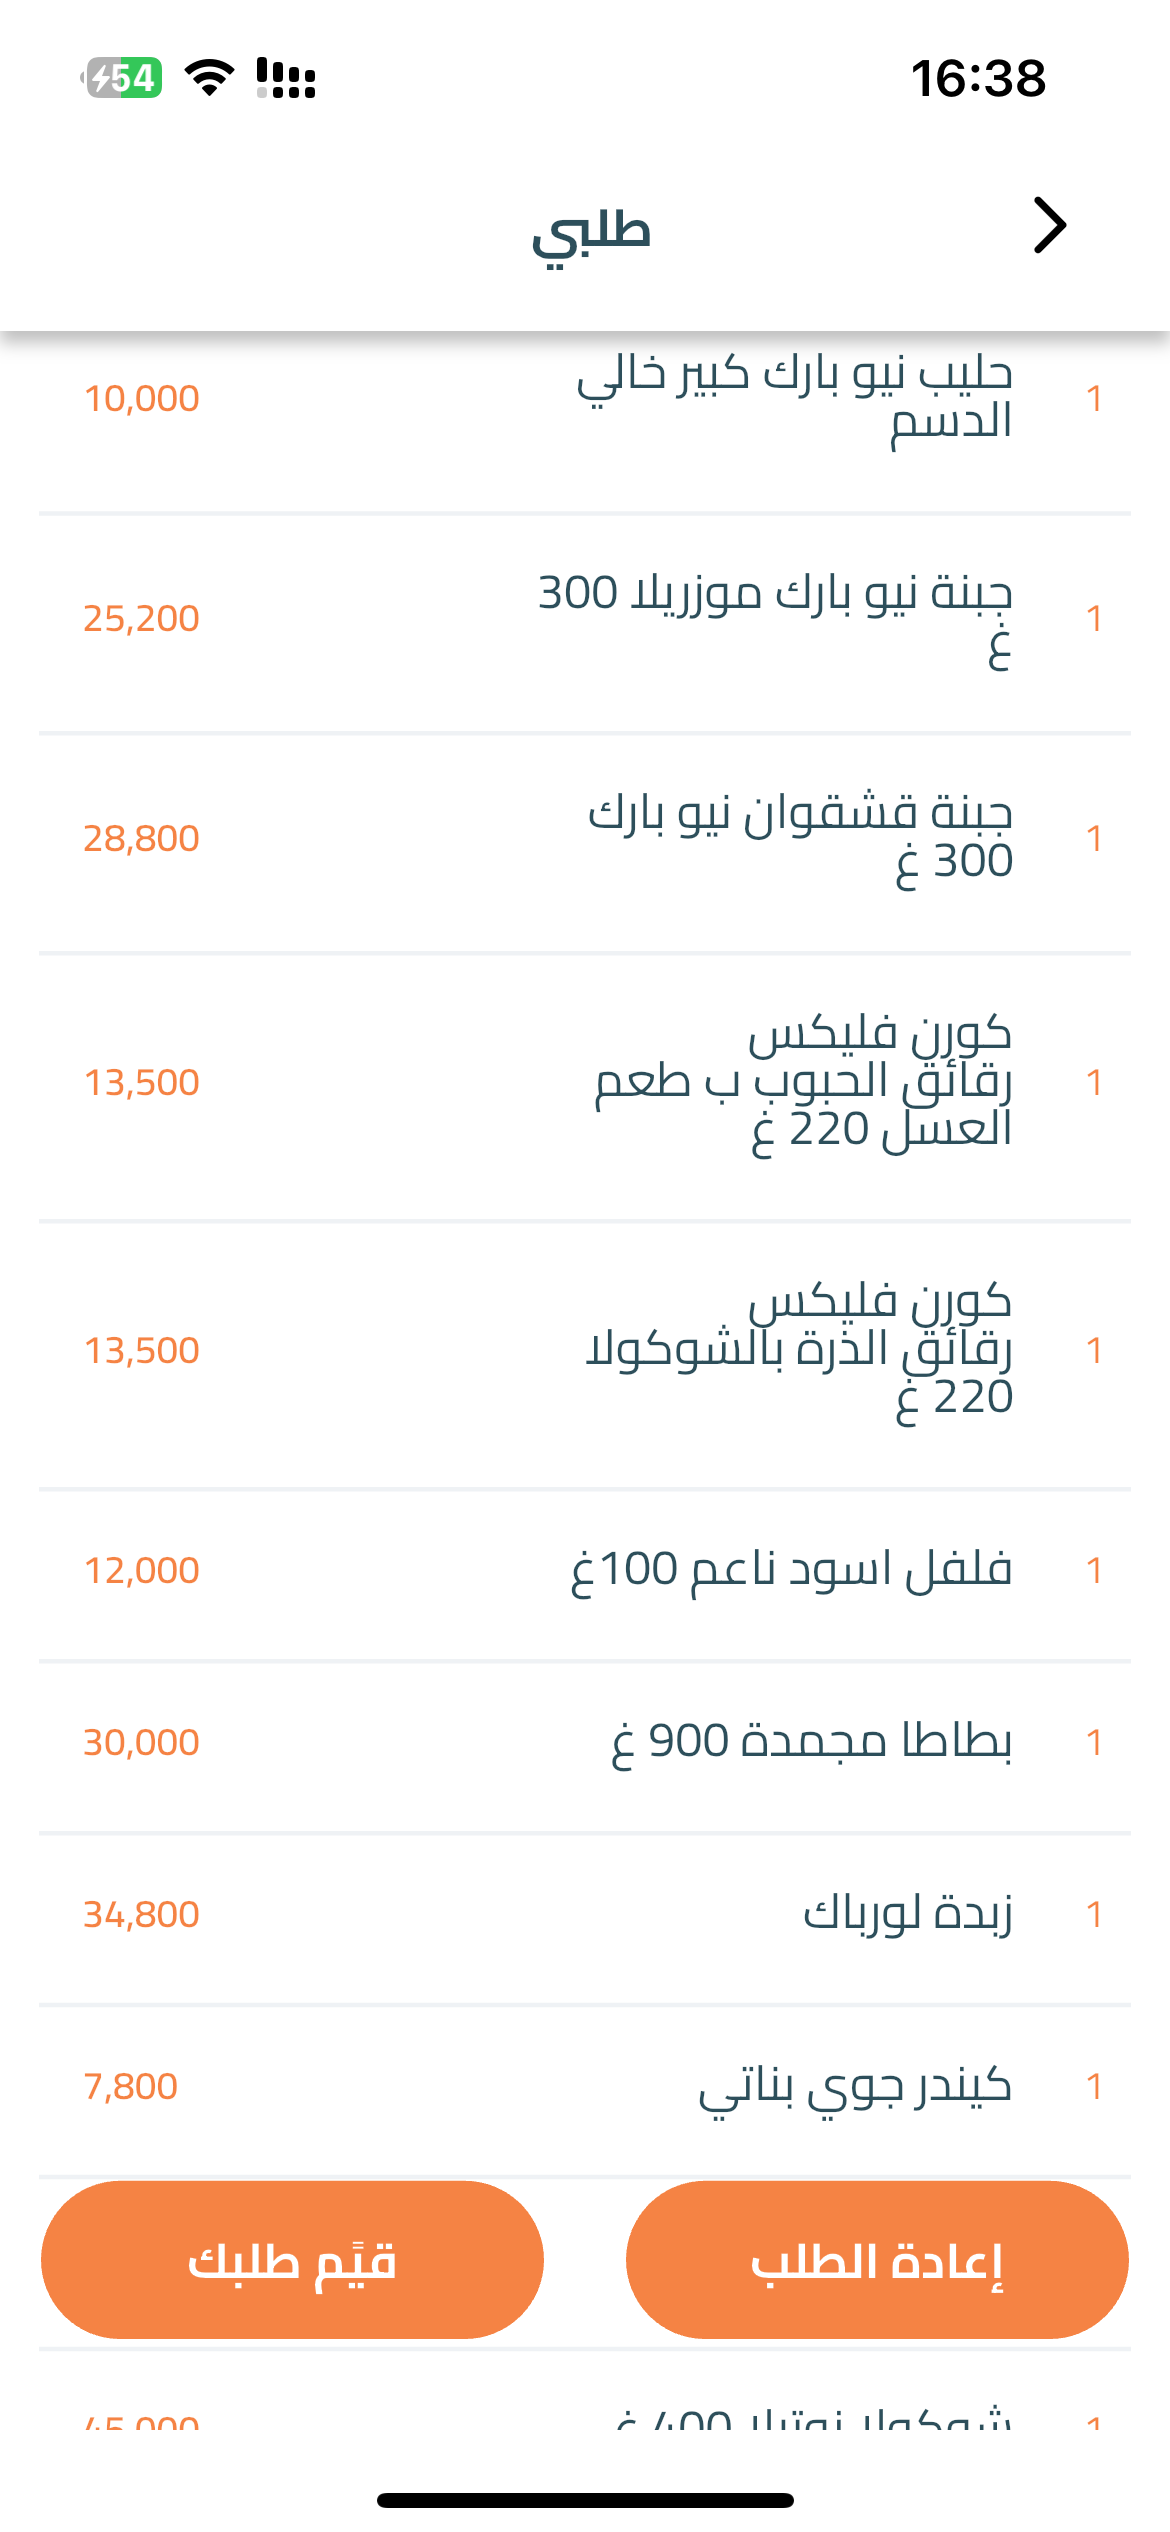This screenshot has width=1170, height=2532.
Task: Select the كيندر جوي بناتي item
Action: click(x=855, y=2086)
